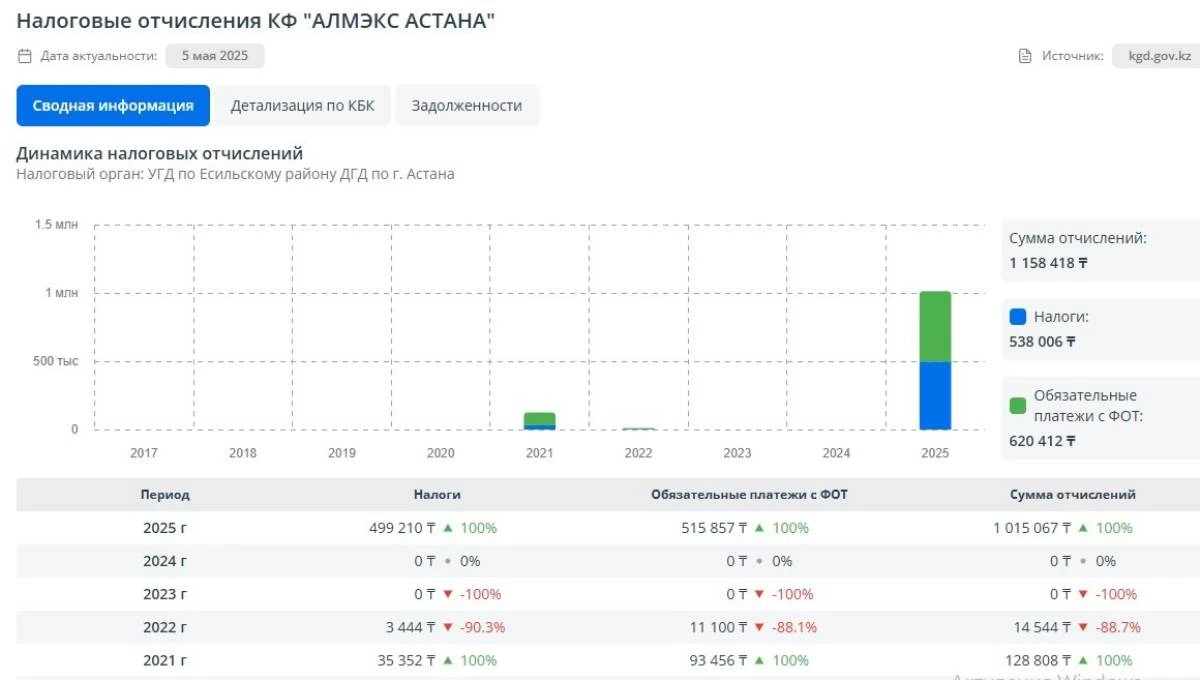This screenshot has width=1200, height=680.
Task: Select the 2024 г table row label
Action: pos(165,561)
